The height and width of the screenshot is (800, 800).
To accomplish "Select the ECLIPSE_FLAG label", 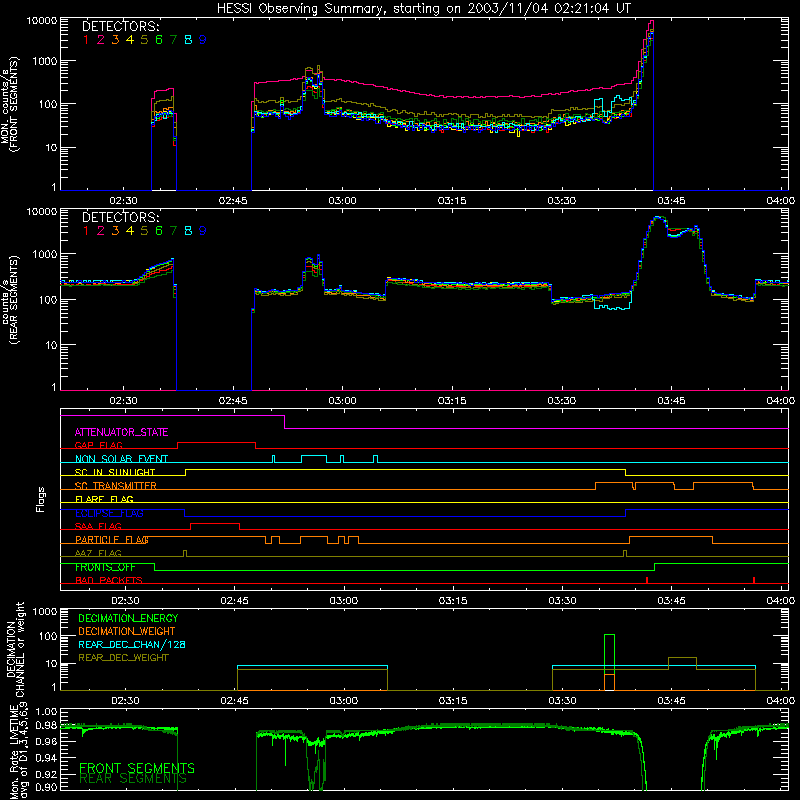I will (109, 513).
